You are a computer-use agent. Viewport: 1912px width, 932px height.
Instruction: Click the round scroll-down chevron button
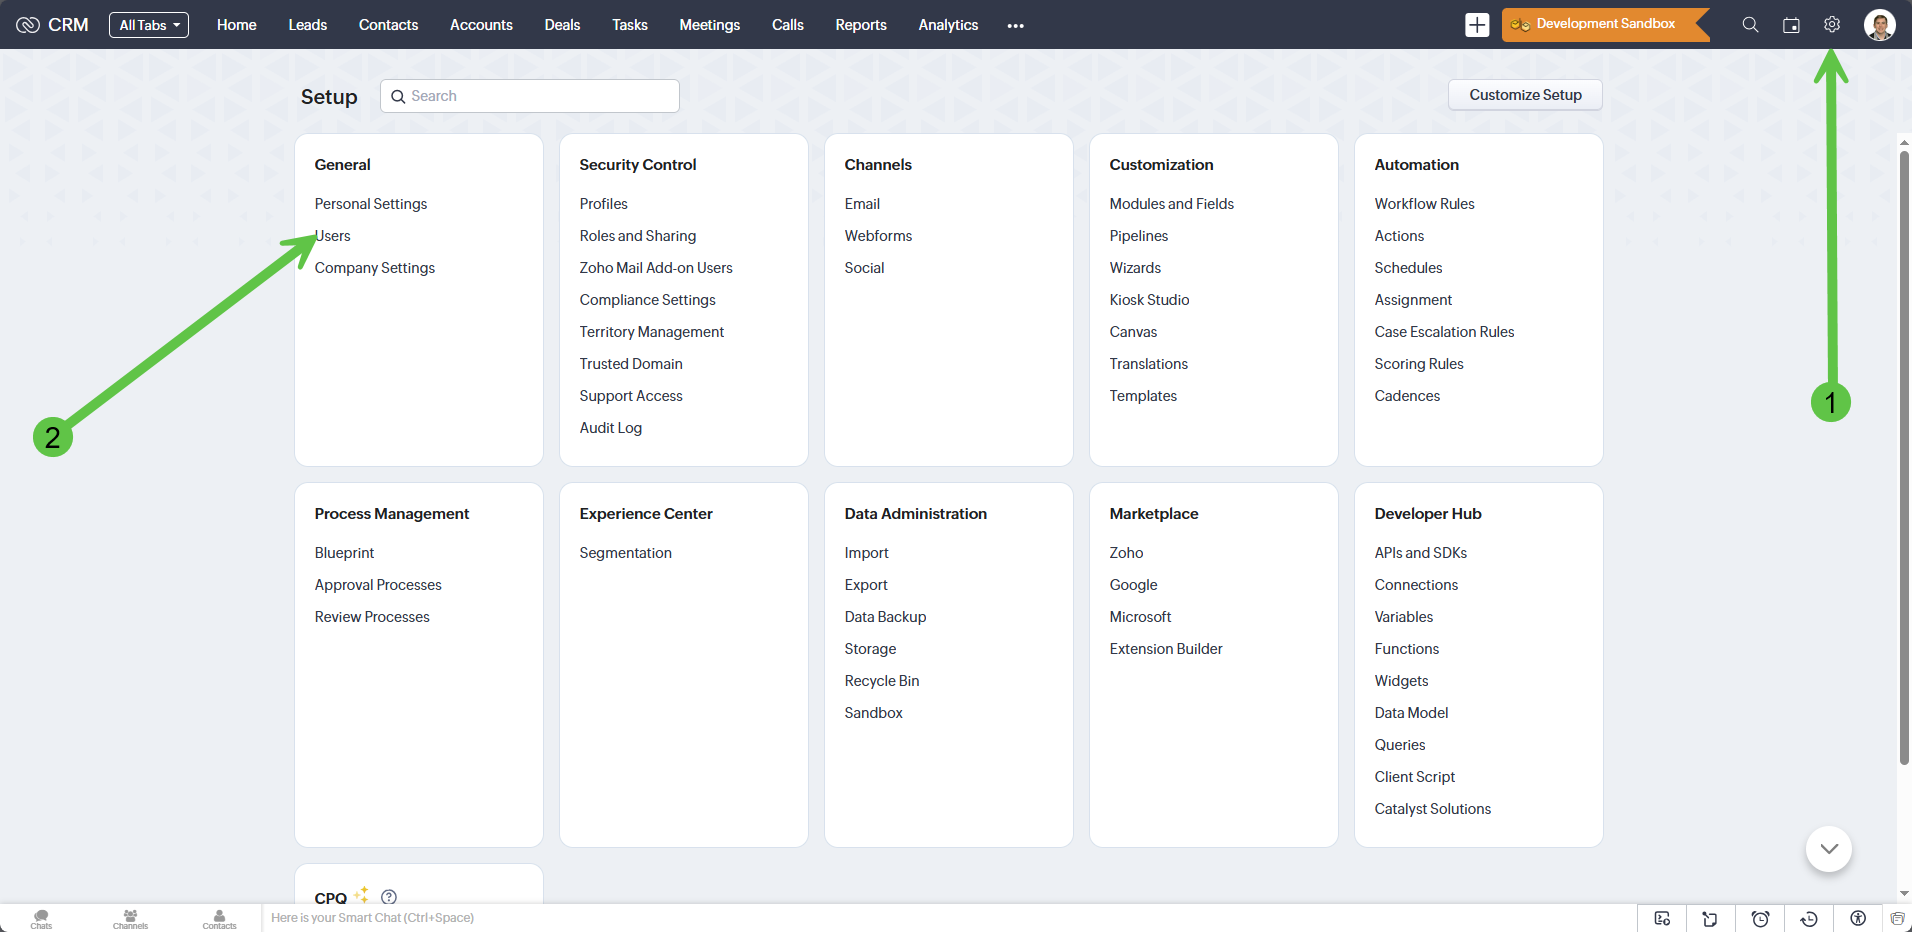pyautogui.click(x=1829, y=849)
